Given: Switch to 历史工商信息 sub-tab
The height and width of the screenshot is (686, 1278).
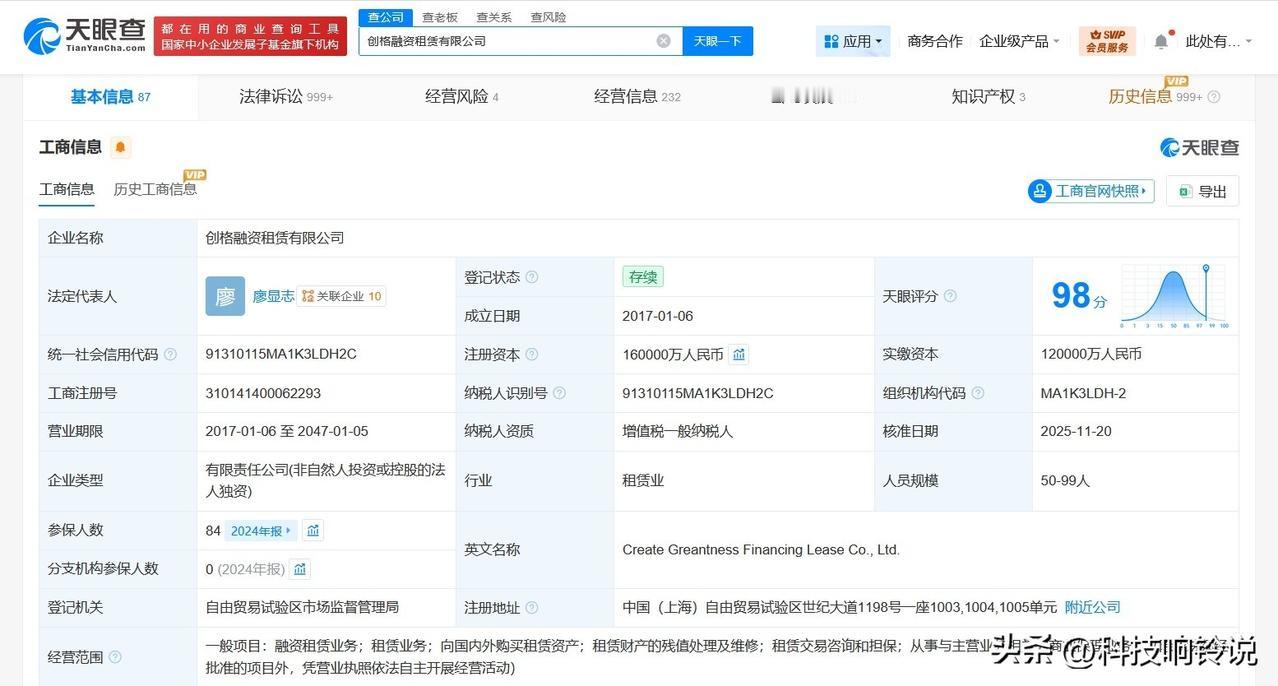Looking at the screenshot, I should 155,189.
